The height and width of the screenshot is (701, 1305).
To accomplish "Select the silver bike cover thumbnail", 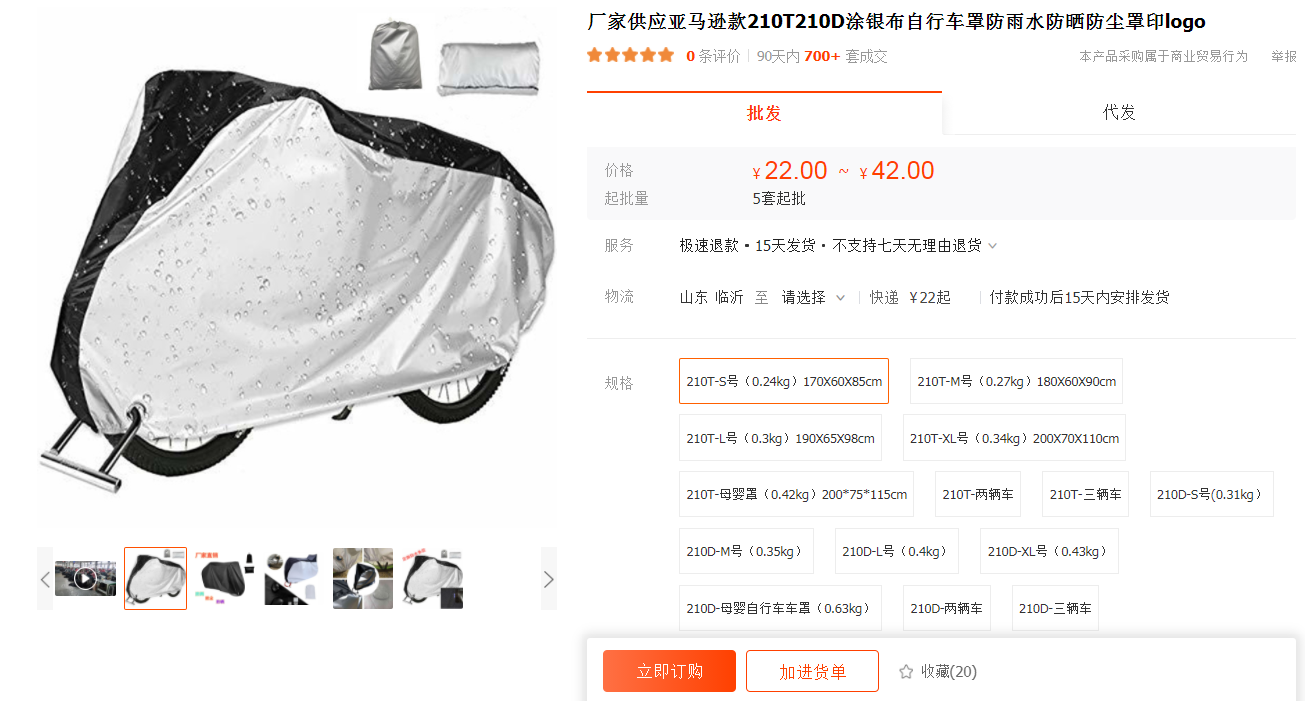I will click(x=155, y=578).
